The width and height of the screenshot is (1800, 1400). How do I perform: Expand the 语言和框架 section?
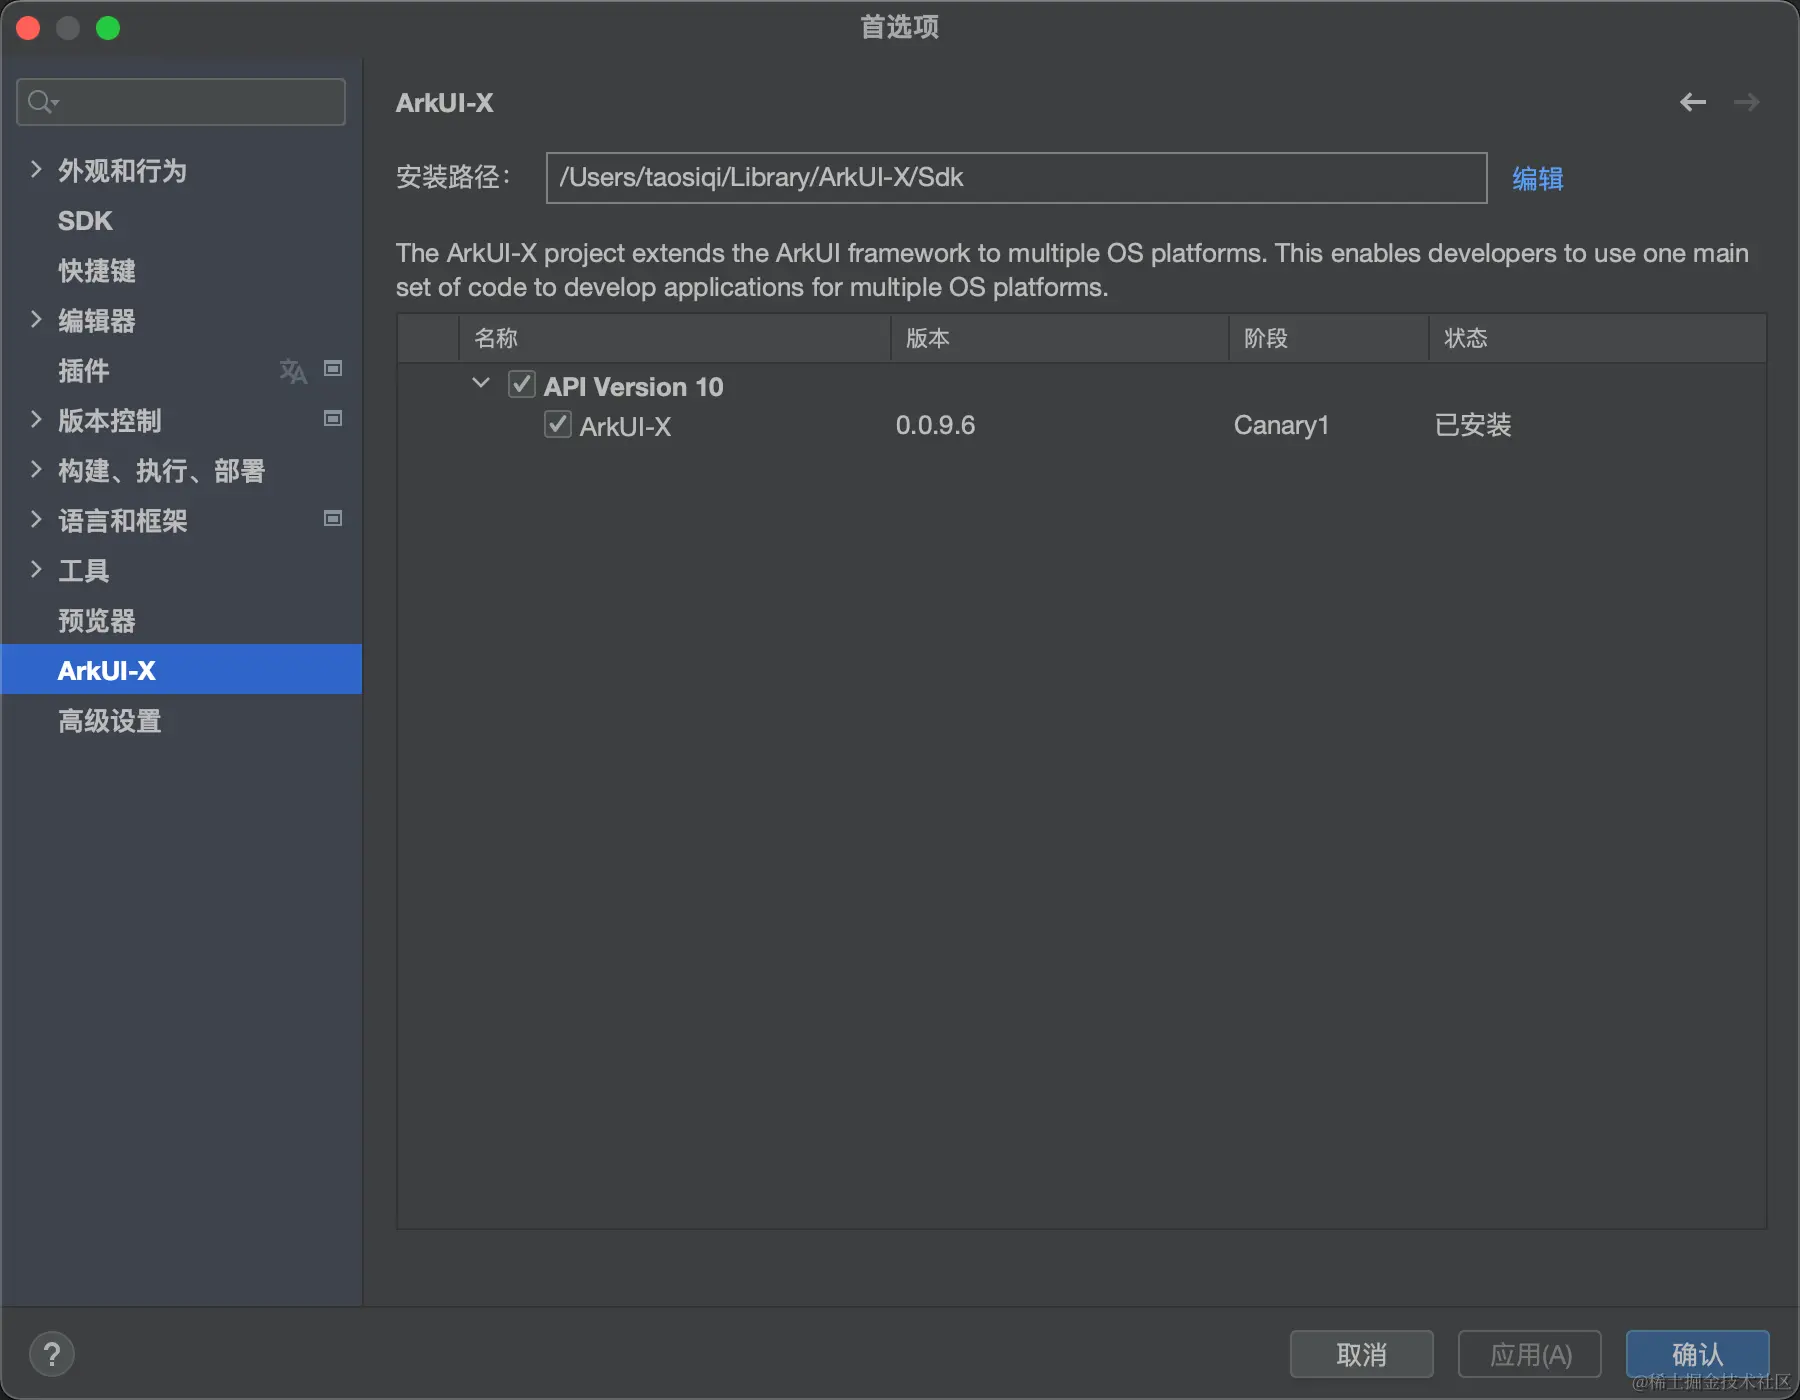point(36,519)
